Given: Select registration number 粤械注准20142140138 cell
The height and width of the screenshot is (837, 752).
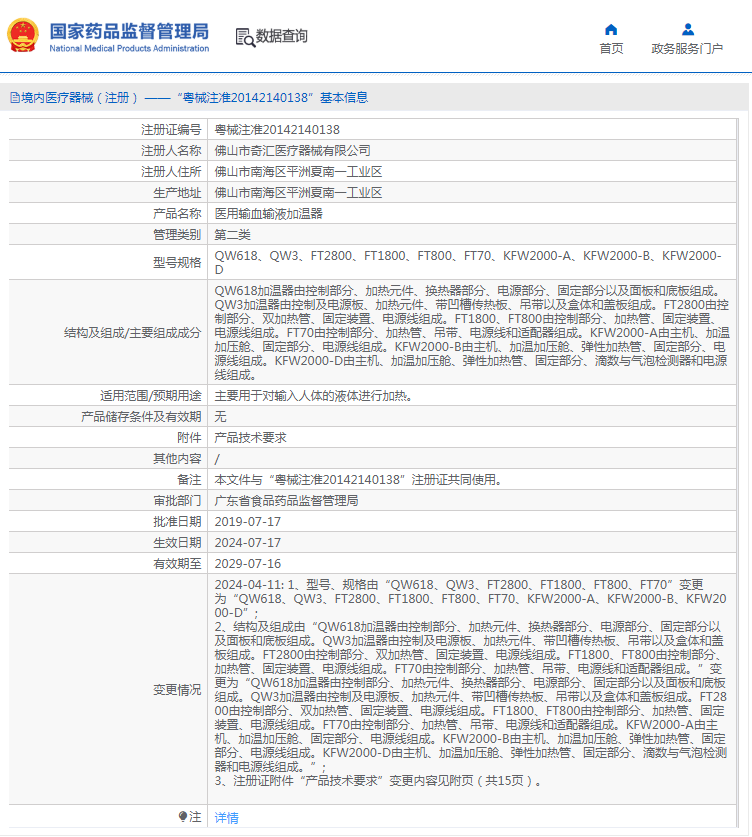Looking at the screenshot, I should click(277, 130).
